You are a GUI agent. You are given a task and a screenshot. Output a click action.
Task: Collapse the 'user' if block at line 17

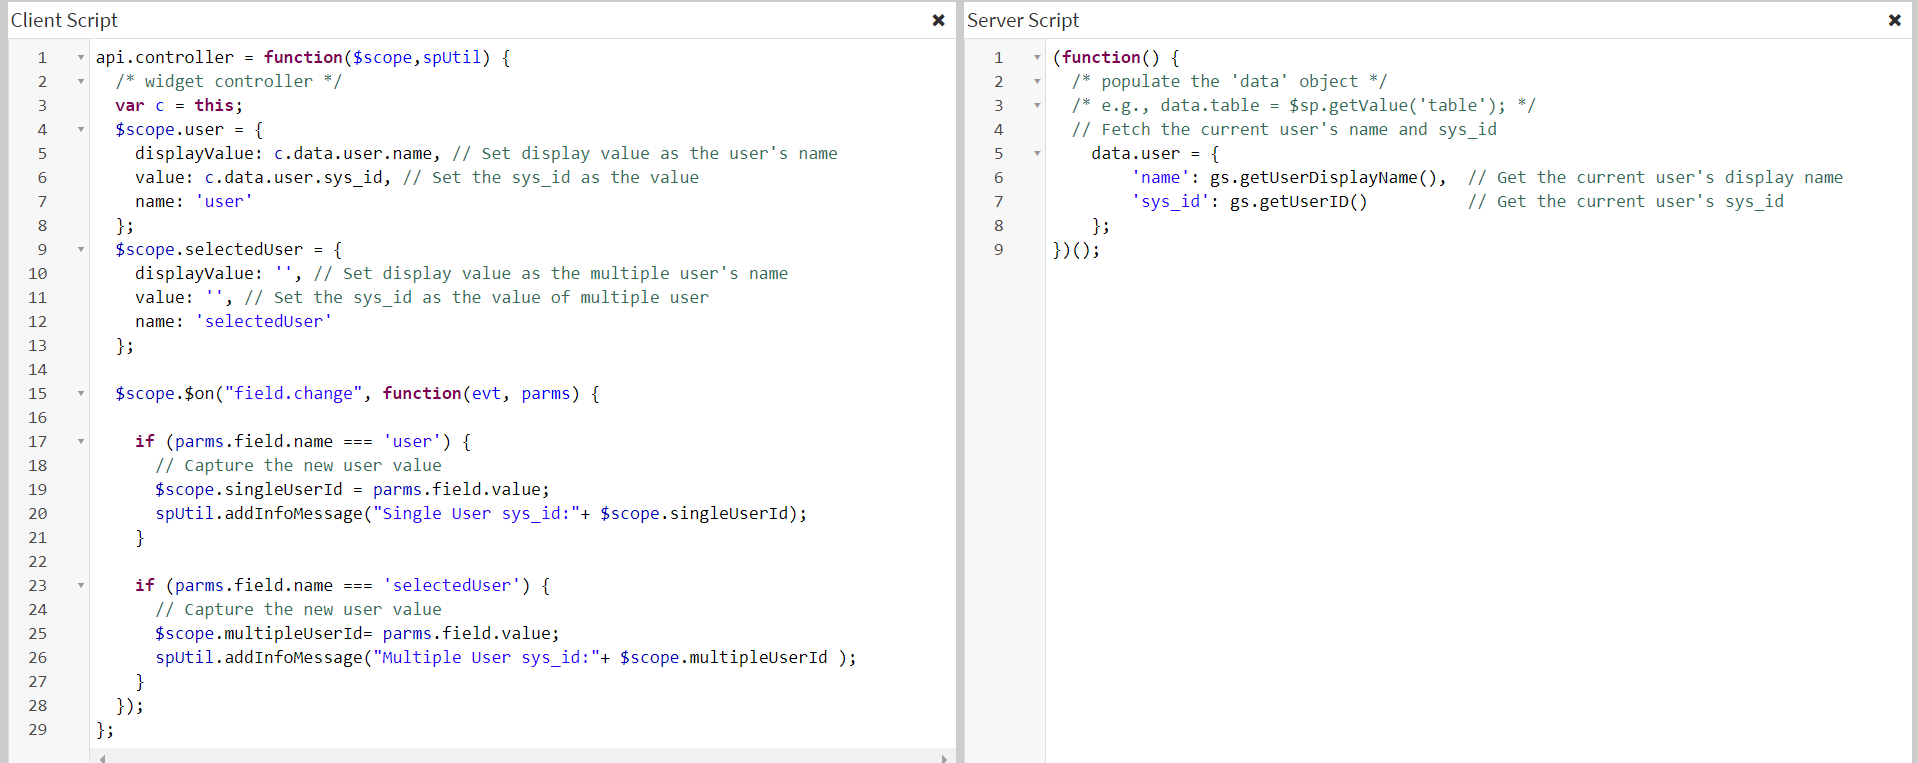[81, 442]
